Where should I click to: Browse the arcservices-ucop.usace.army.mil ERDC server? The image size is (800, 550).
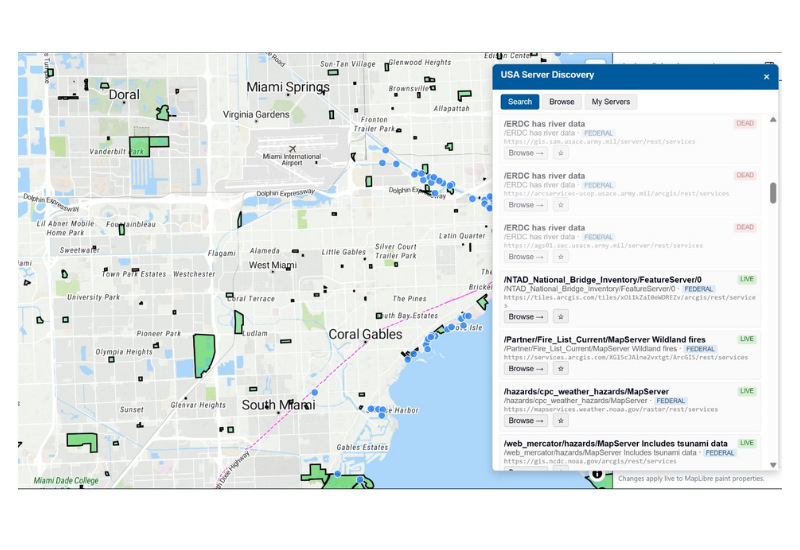click(x=526, y=205)
